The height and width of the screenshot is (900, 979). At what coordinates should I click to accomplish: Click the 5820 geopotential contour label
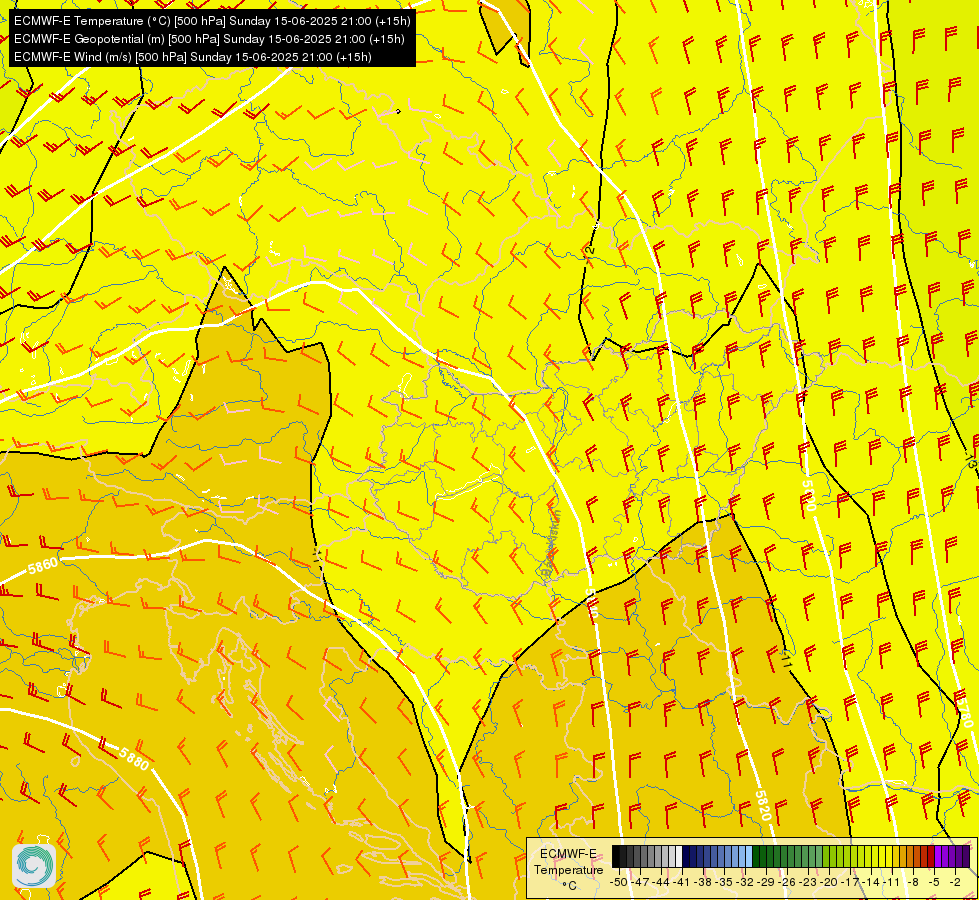click(762, 806)
